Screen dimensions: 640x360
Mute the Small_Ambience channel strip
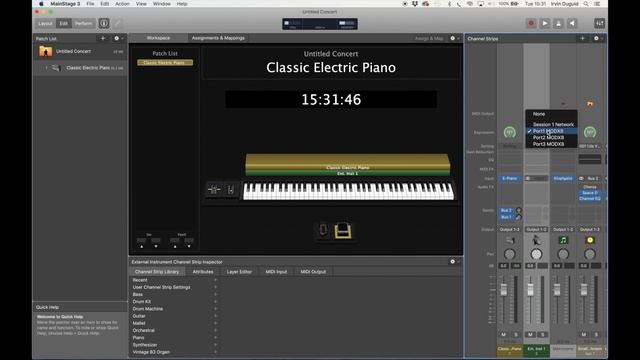tap(584, 334)
